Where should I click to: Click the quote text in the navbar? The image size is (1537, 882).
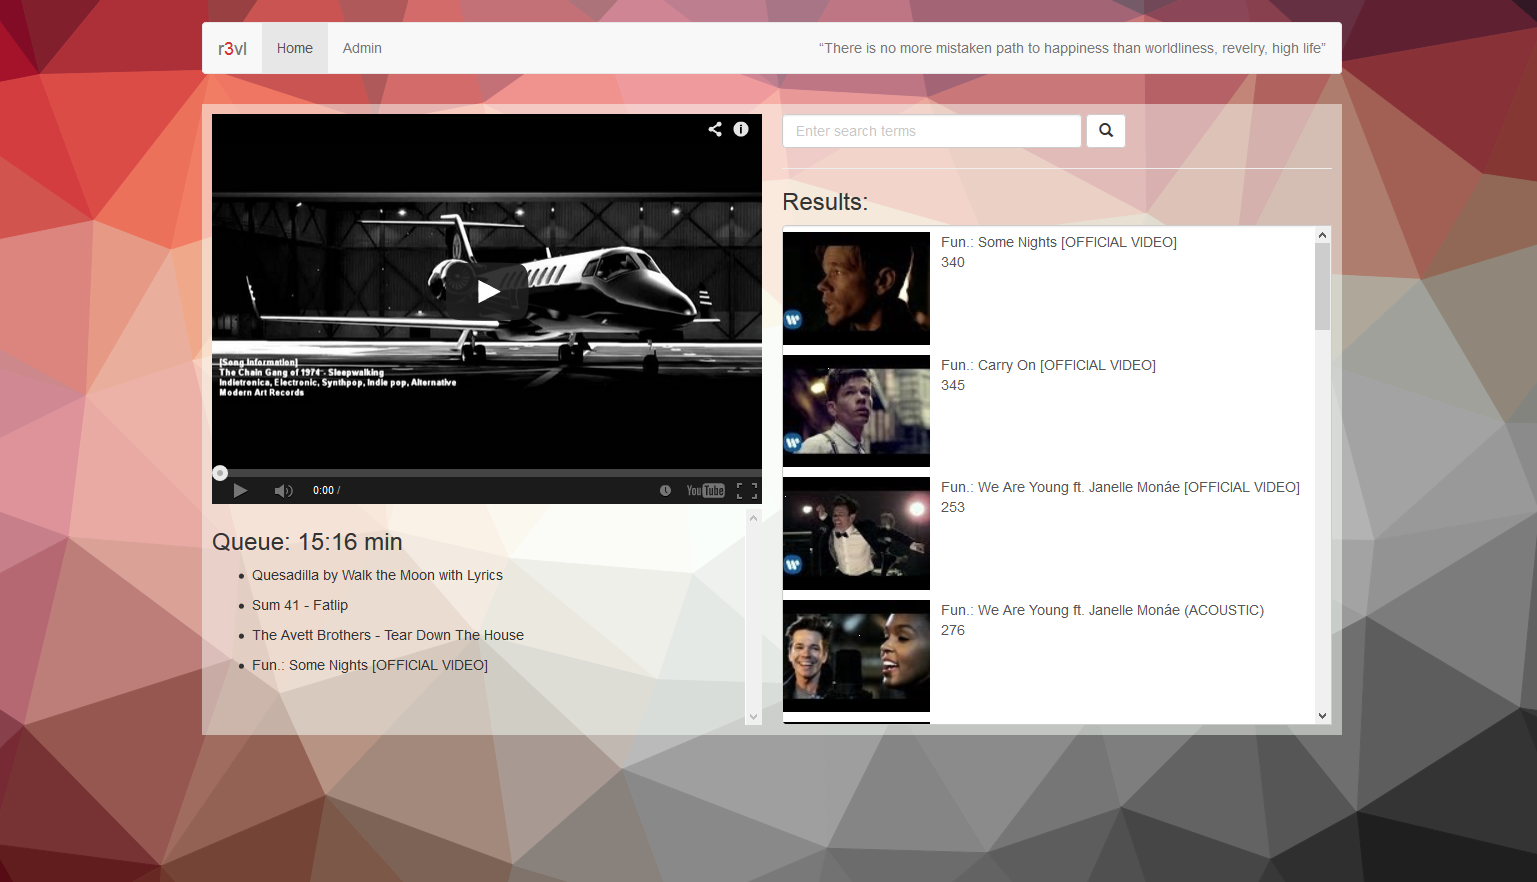click(1072, 48)
